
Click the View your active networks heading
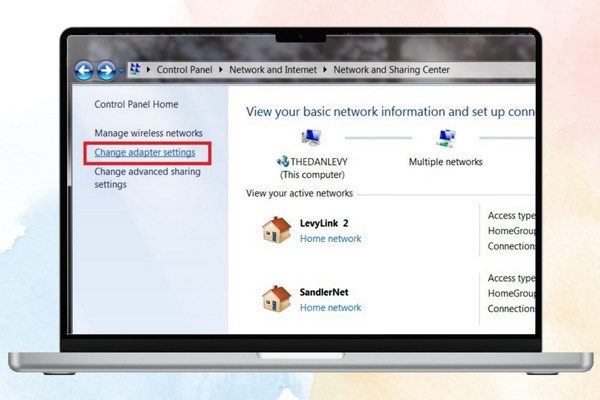299,193
